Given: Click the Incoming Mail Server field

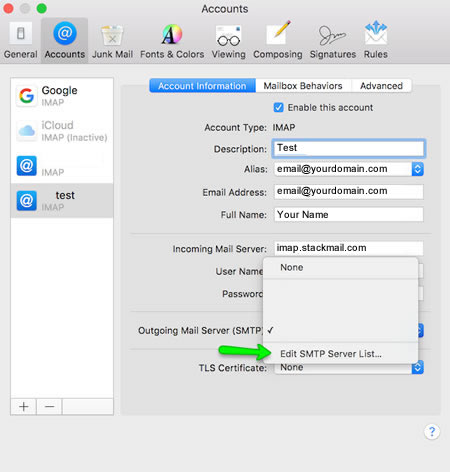Looking at the screenshot, I should [x=349, y=248].
